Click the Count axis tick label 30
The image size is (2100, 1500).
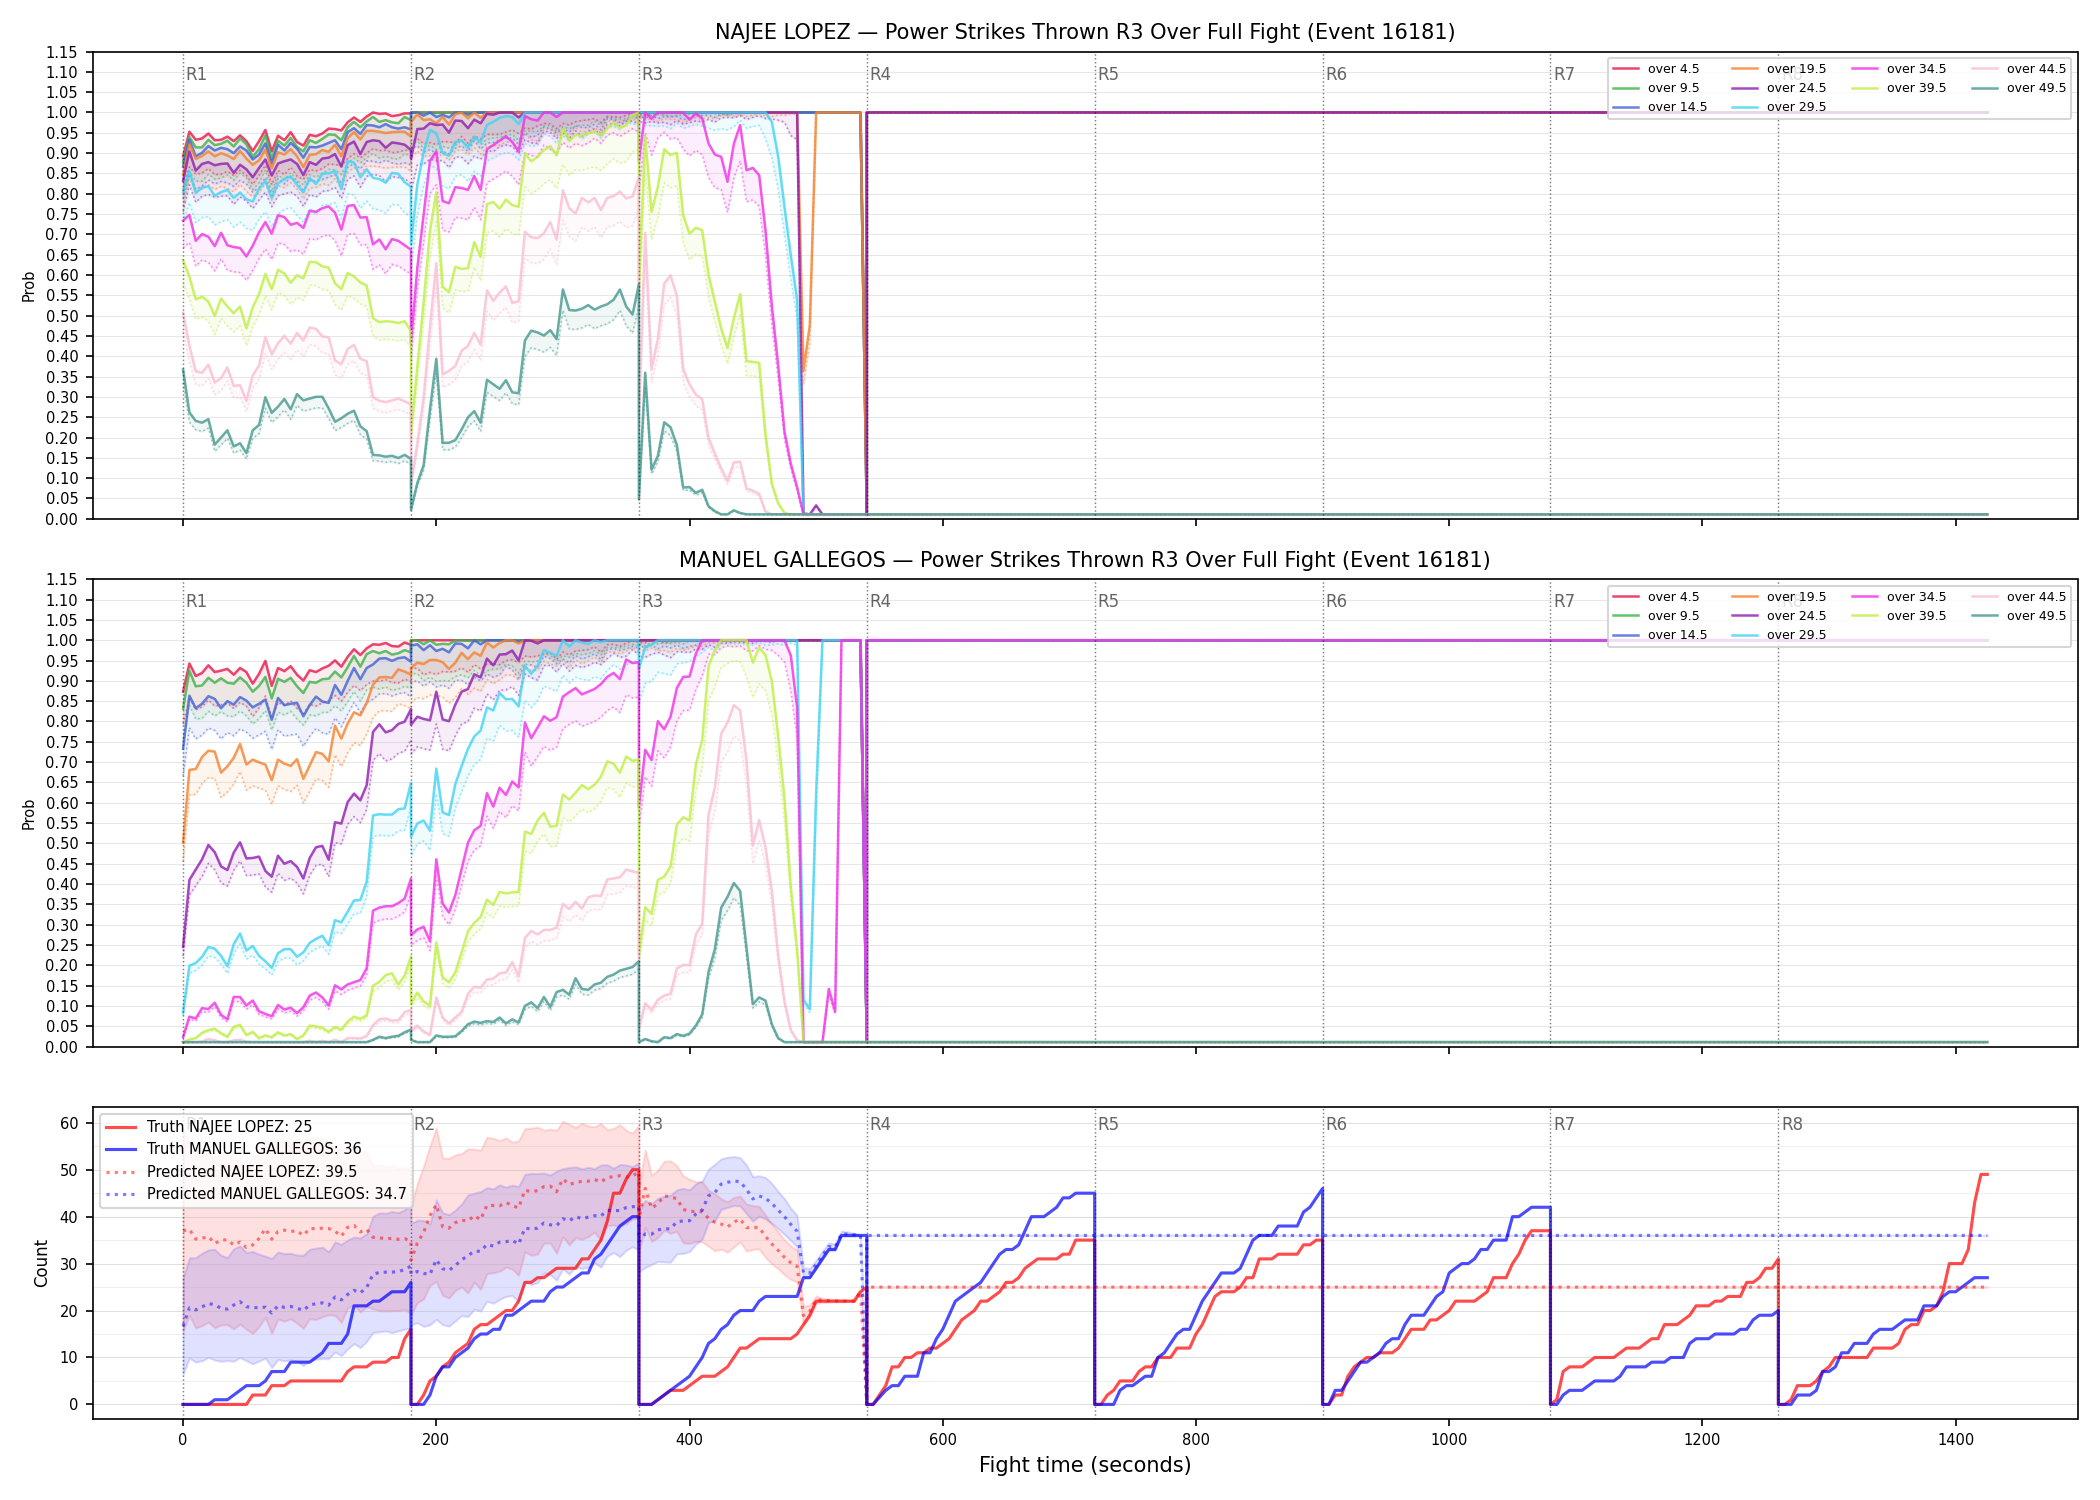click(x=69, y=1264)
